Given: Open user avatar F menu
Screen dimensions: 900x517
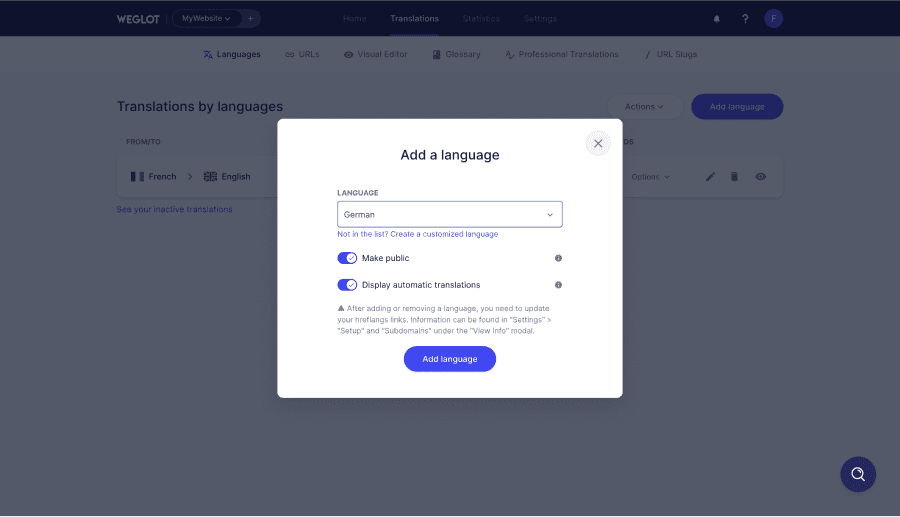Looking at the screenshot, I should point(773,18).
